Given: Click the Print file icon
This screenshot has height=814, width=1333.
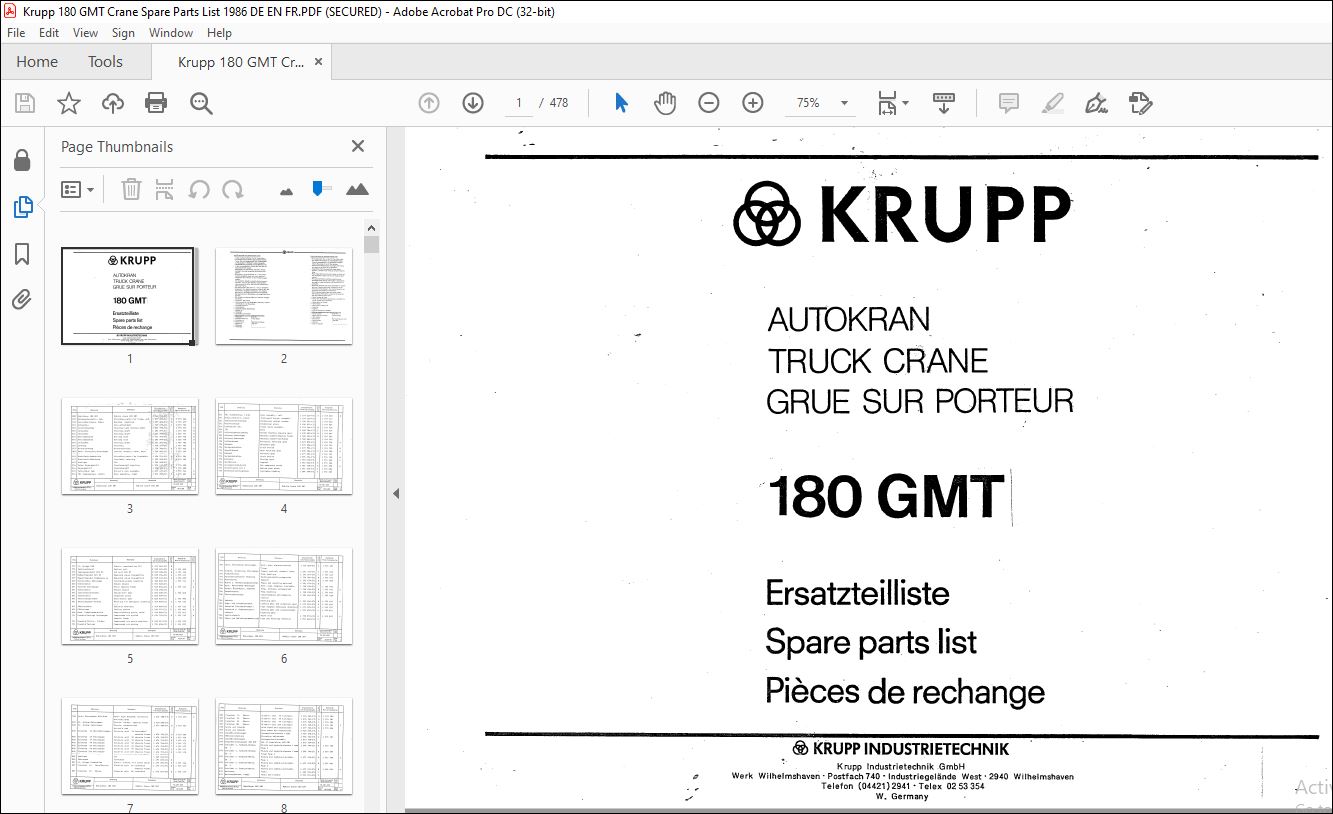Looking at the screenshot, I should pos(156,103).
